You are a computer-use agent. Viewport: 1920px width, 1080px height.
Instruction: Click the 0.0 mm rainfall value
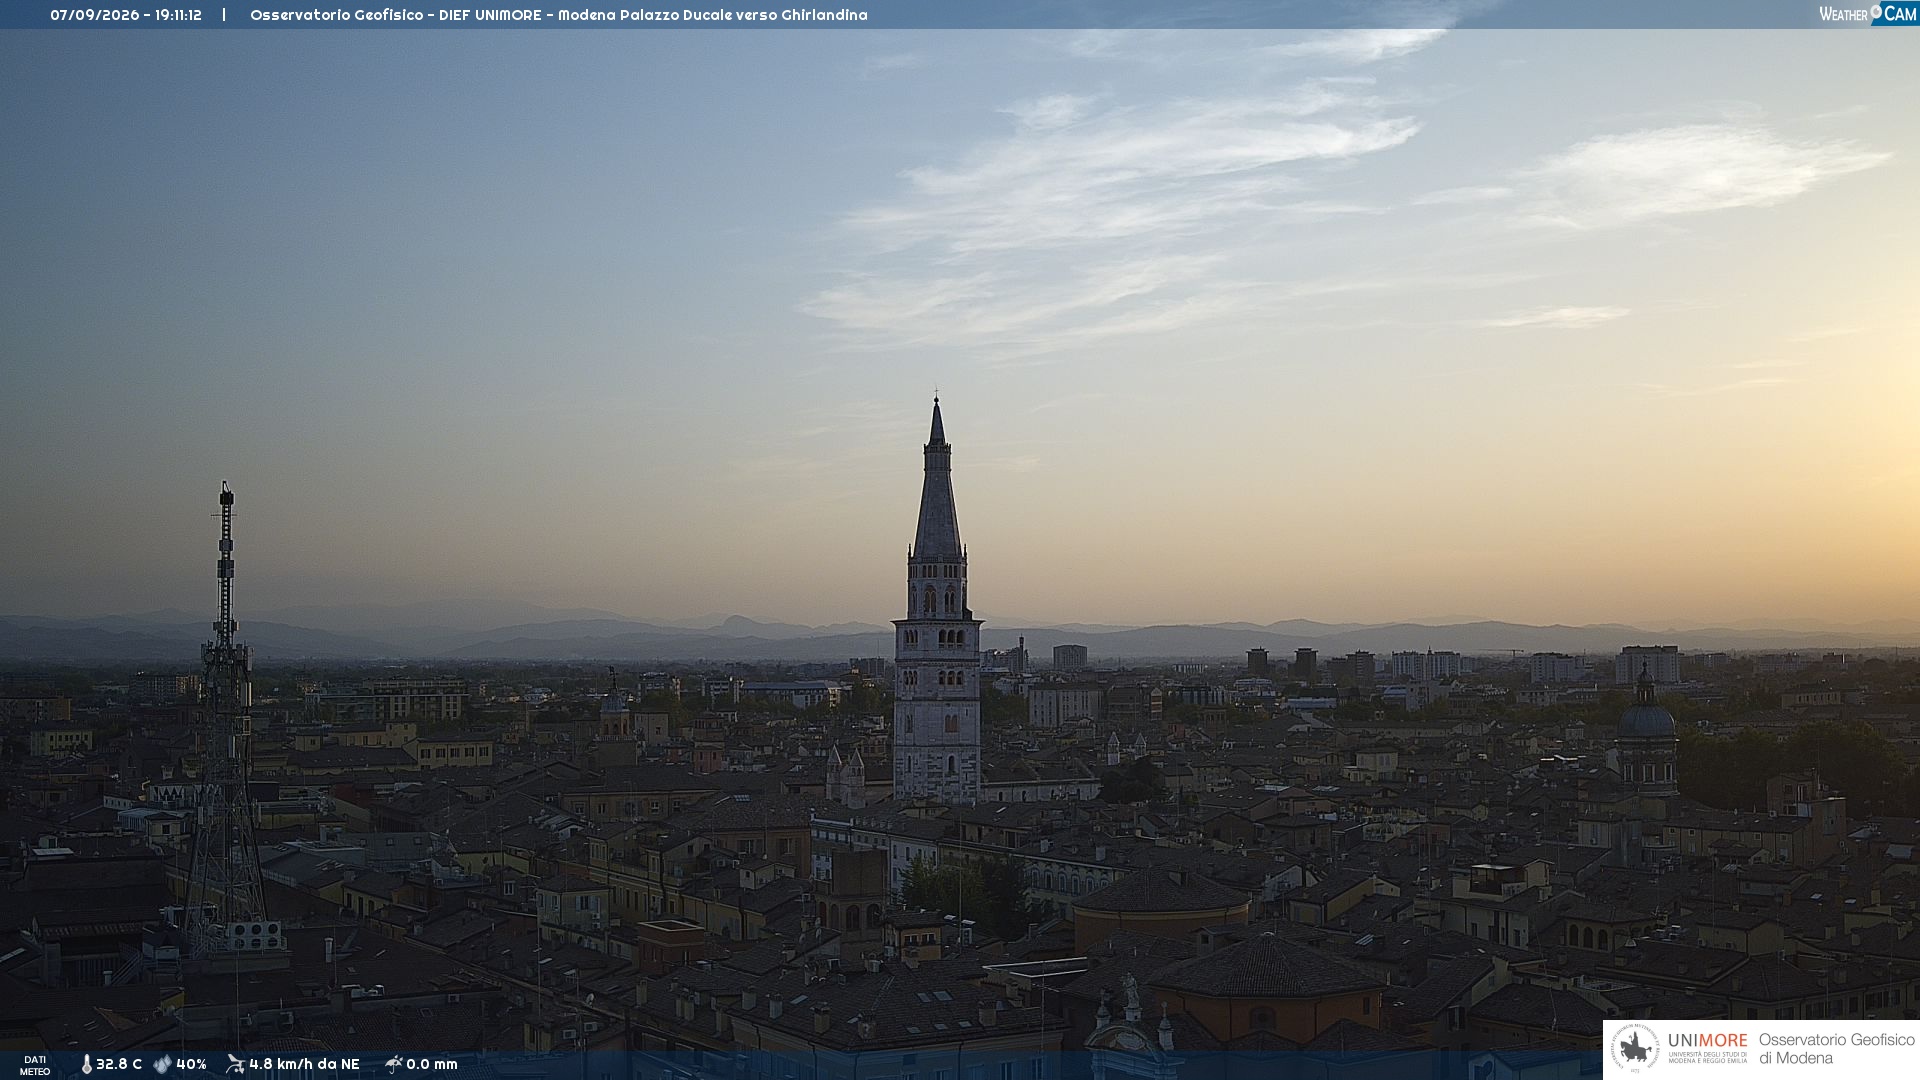pyautogui.click(x=432, y=1064)
